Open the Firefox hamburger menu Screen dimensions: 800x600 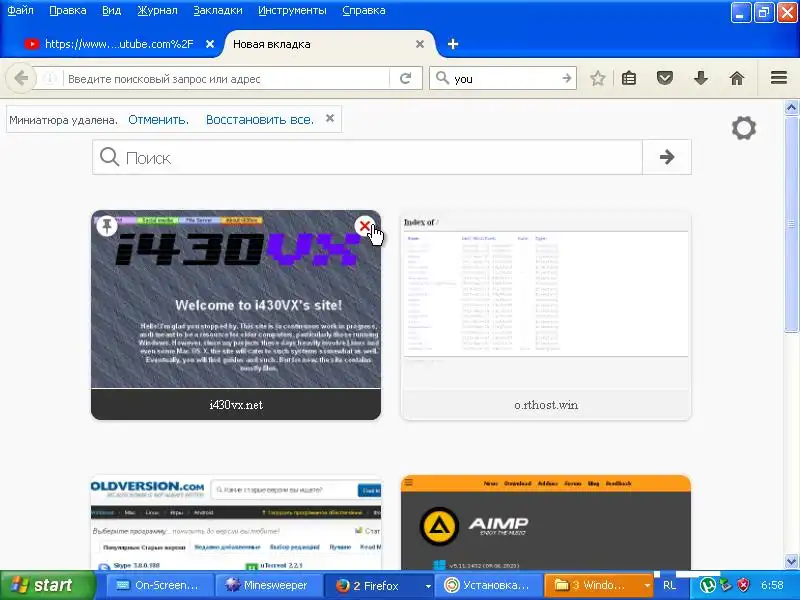[x=779, y=78]
